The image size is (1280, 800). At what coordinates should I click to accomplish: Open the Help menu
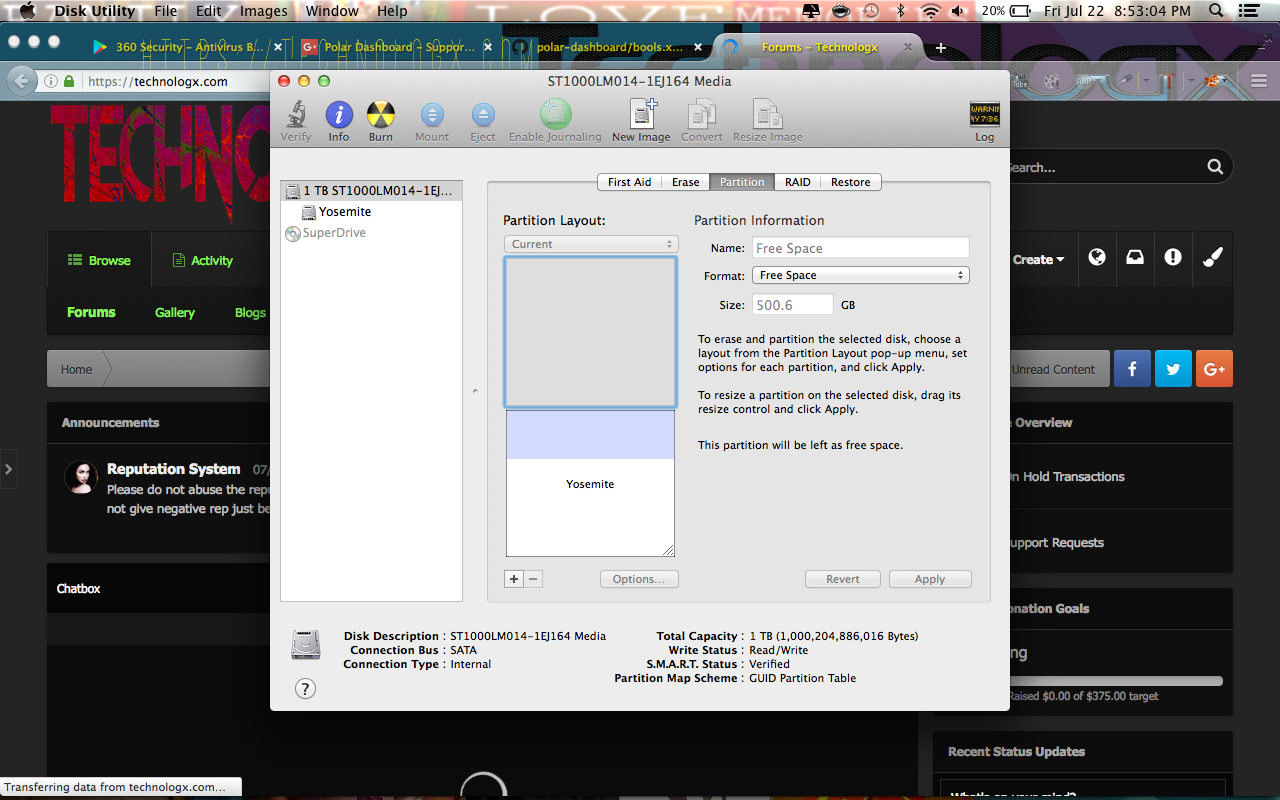click(x=392, y=11)
